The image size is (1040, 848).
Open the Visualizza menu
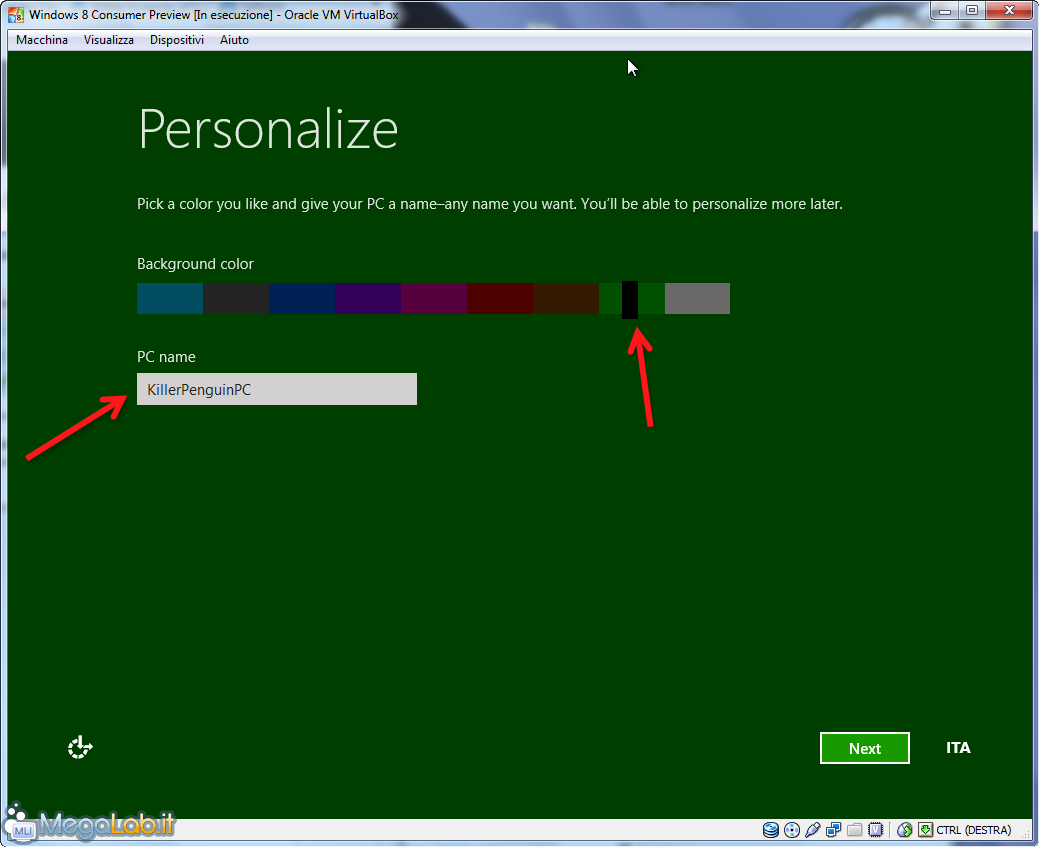[109, 40]
